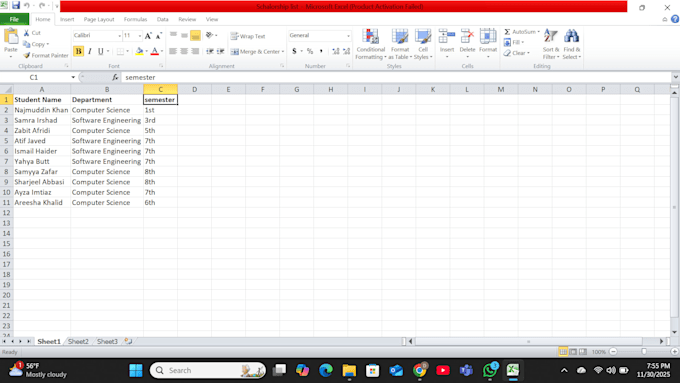680x383 pixels.
Task: Click the AutoSum sigma icon
Action: pos(507,32)
